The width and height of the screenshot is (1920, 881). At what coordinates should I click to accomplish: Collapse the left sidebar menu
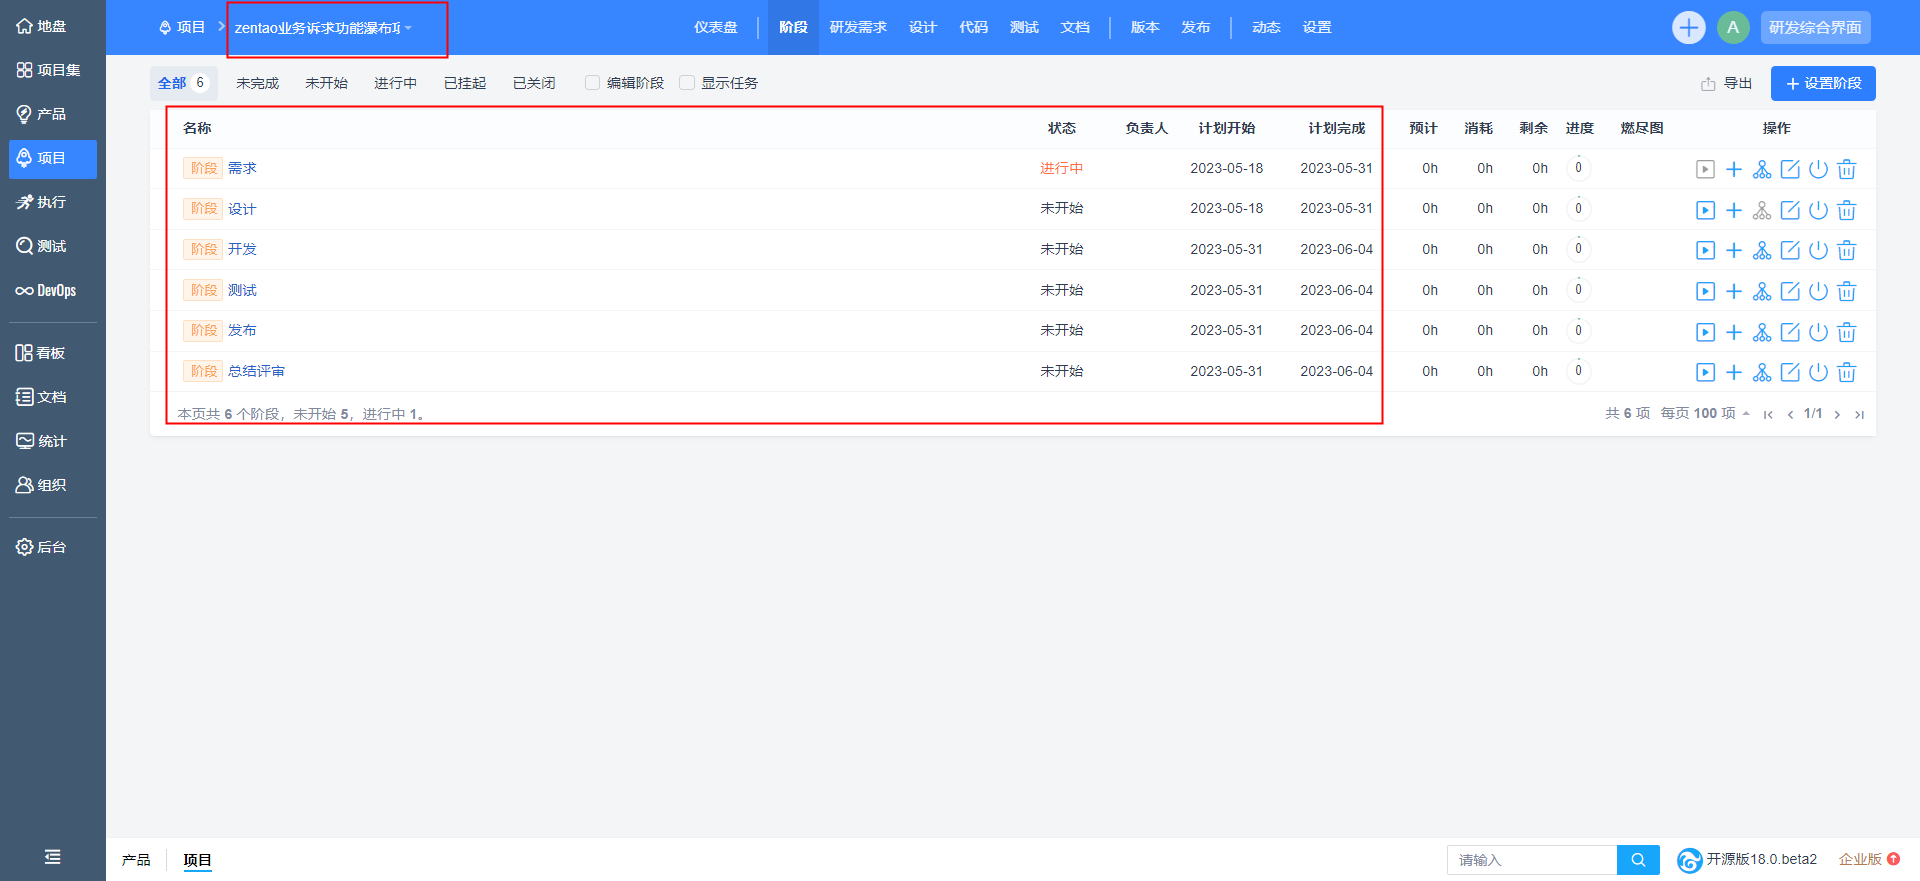(52, 857)
